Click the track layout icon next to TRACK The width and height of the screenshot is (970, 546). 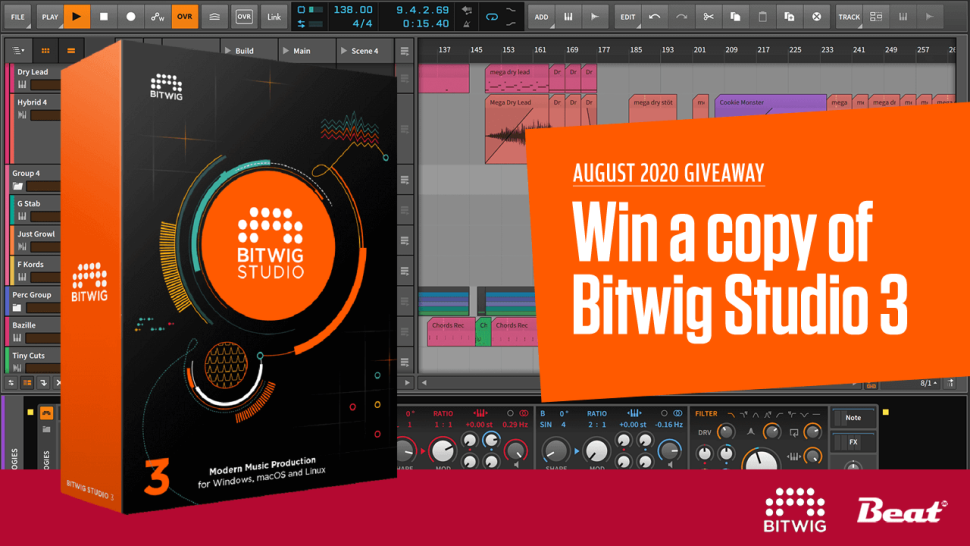point(876,17)
